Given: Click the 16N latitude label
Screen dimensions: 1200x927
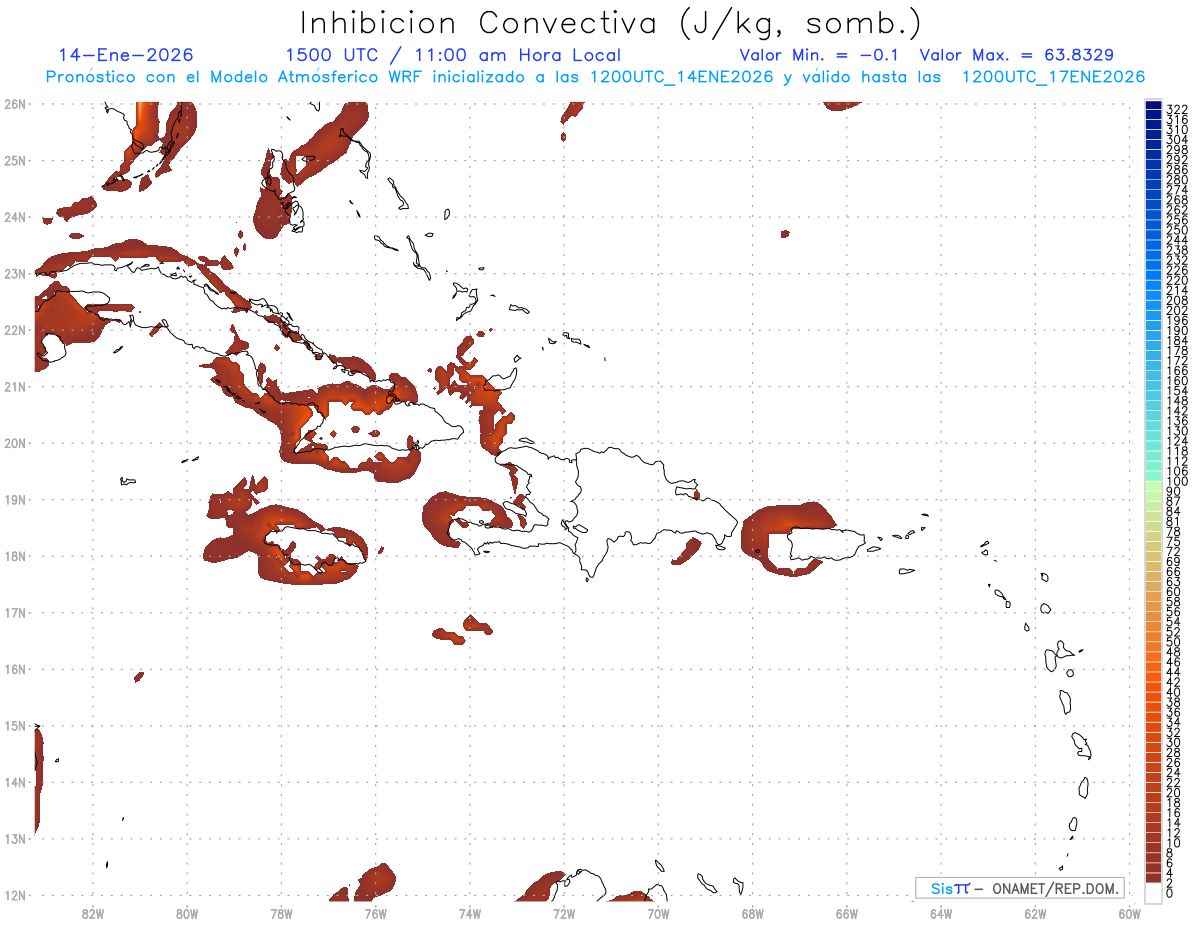Looking at the screenshot, I should (x=14, y=669).
